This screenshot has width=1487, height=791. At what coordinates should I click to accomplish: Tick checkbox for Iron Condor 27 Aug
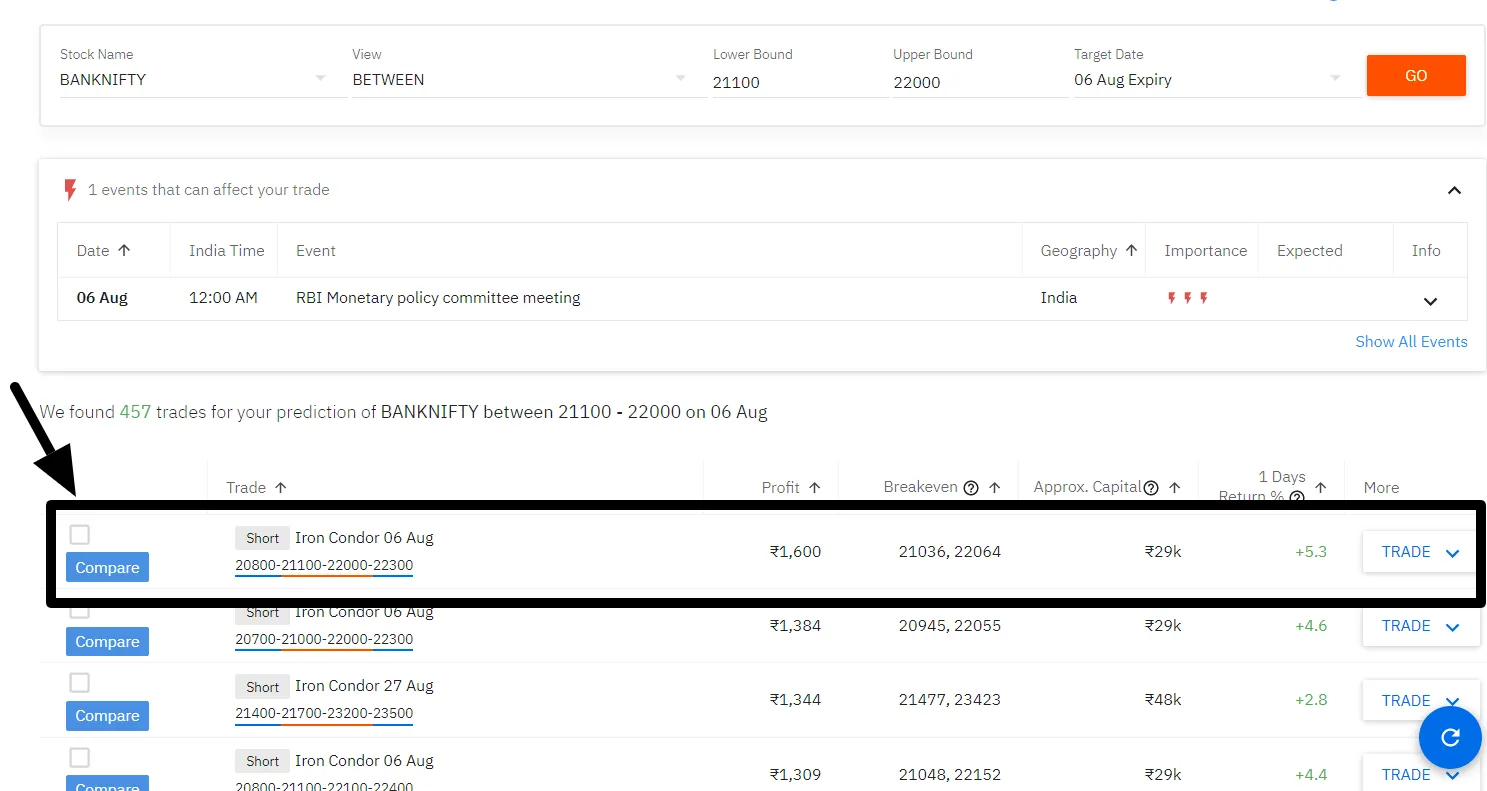pos(79,683)
